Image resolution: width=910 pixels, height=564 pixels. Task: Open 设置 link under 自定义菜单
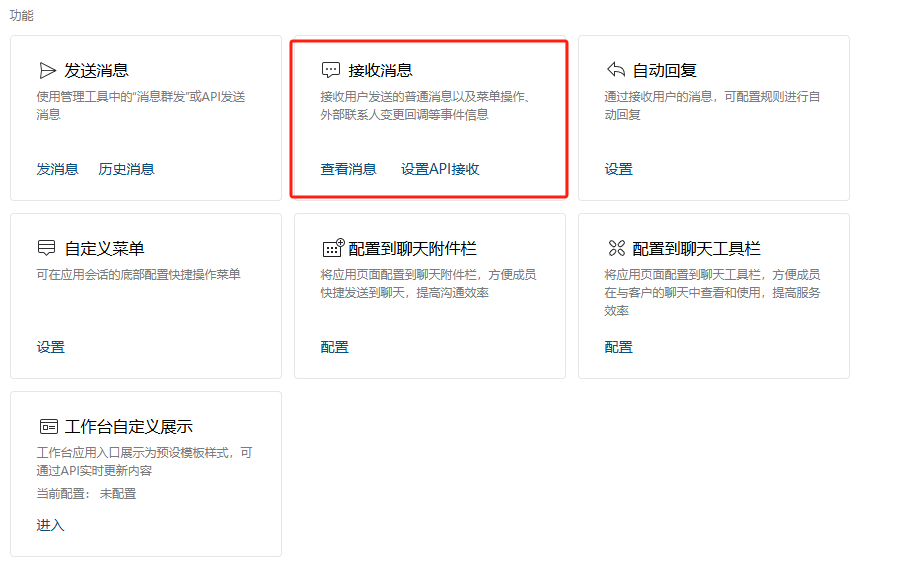click(50, 347)
